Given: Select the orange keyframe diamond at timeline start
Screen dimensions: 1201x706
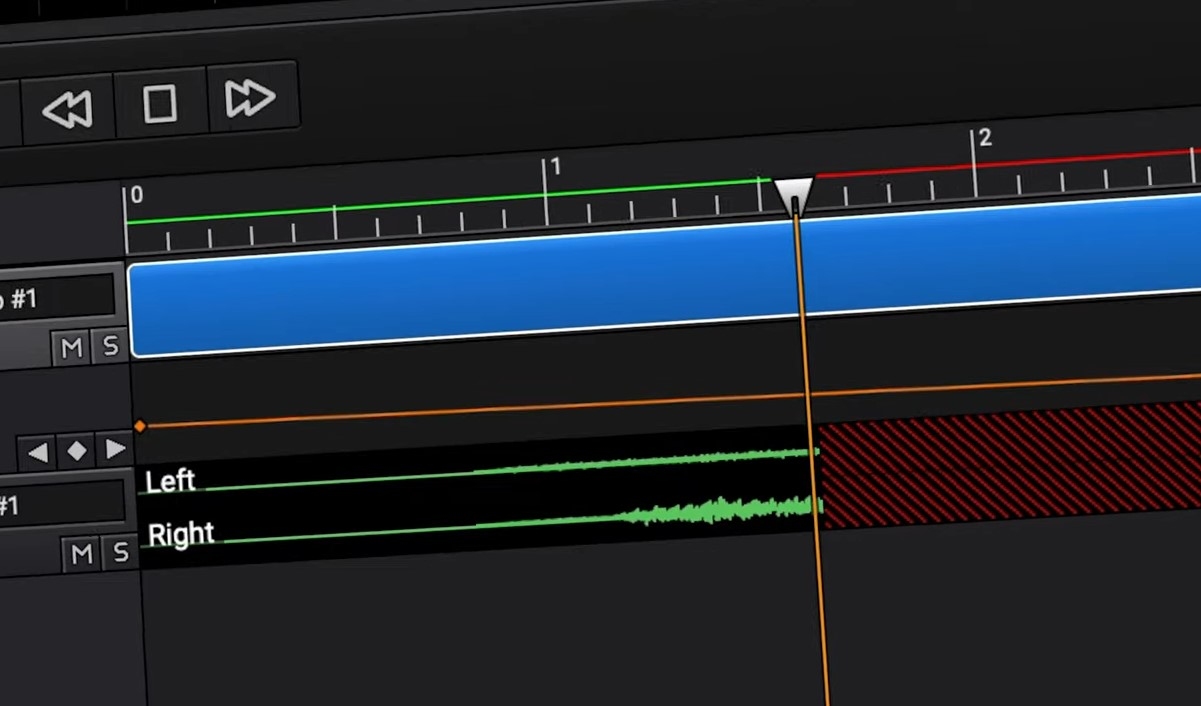Looking at the screenshot, I should pos(140,426).
